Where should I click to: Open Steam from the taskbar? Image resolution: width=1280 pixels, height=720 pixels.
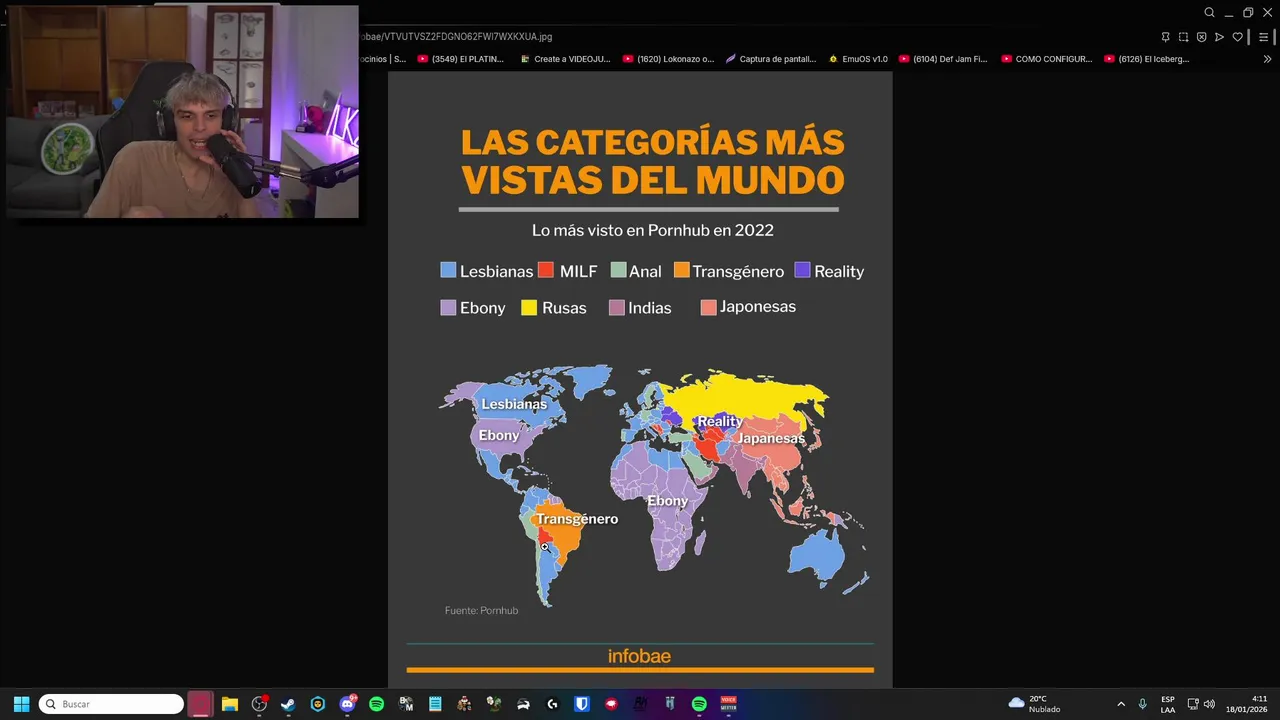[x=288, y=704]
